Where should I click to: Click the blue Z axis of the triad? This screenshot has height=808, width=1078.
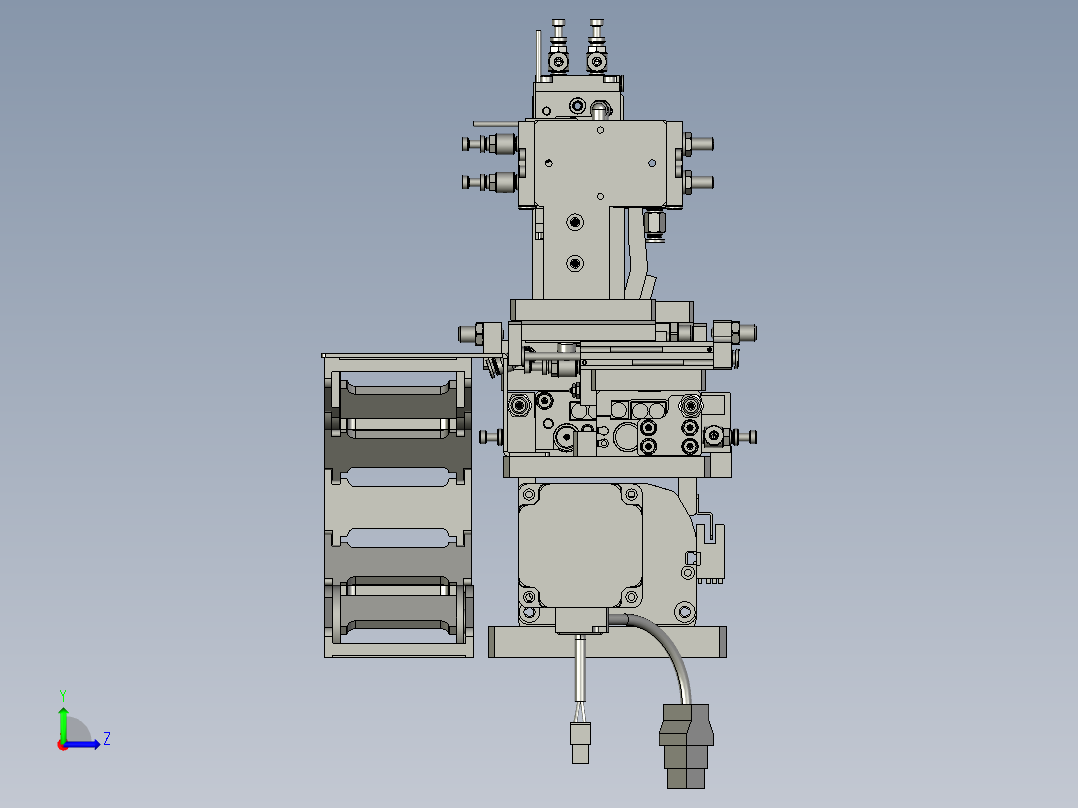pos(84,744)
